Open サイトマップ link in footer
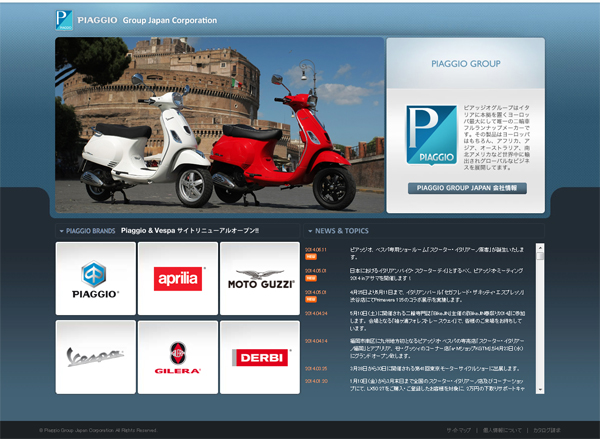This screenshot has height=439, width=600. coord(458,430)
